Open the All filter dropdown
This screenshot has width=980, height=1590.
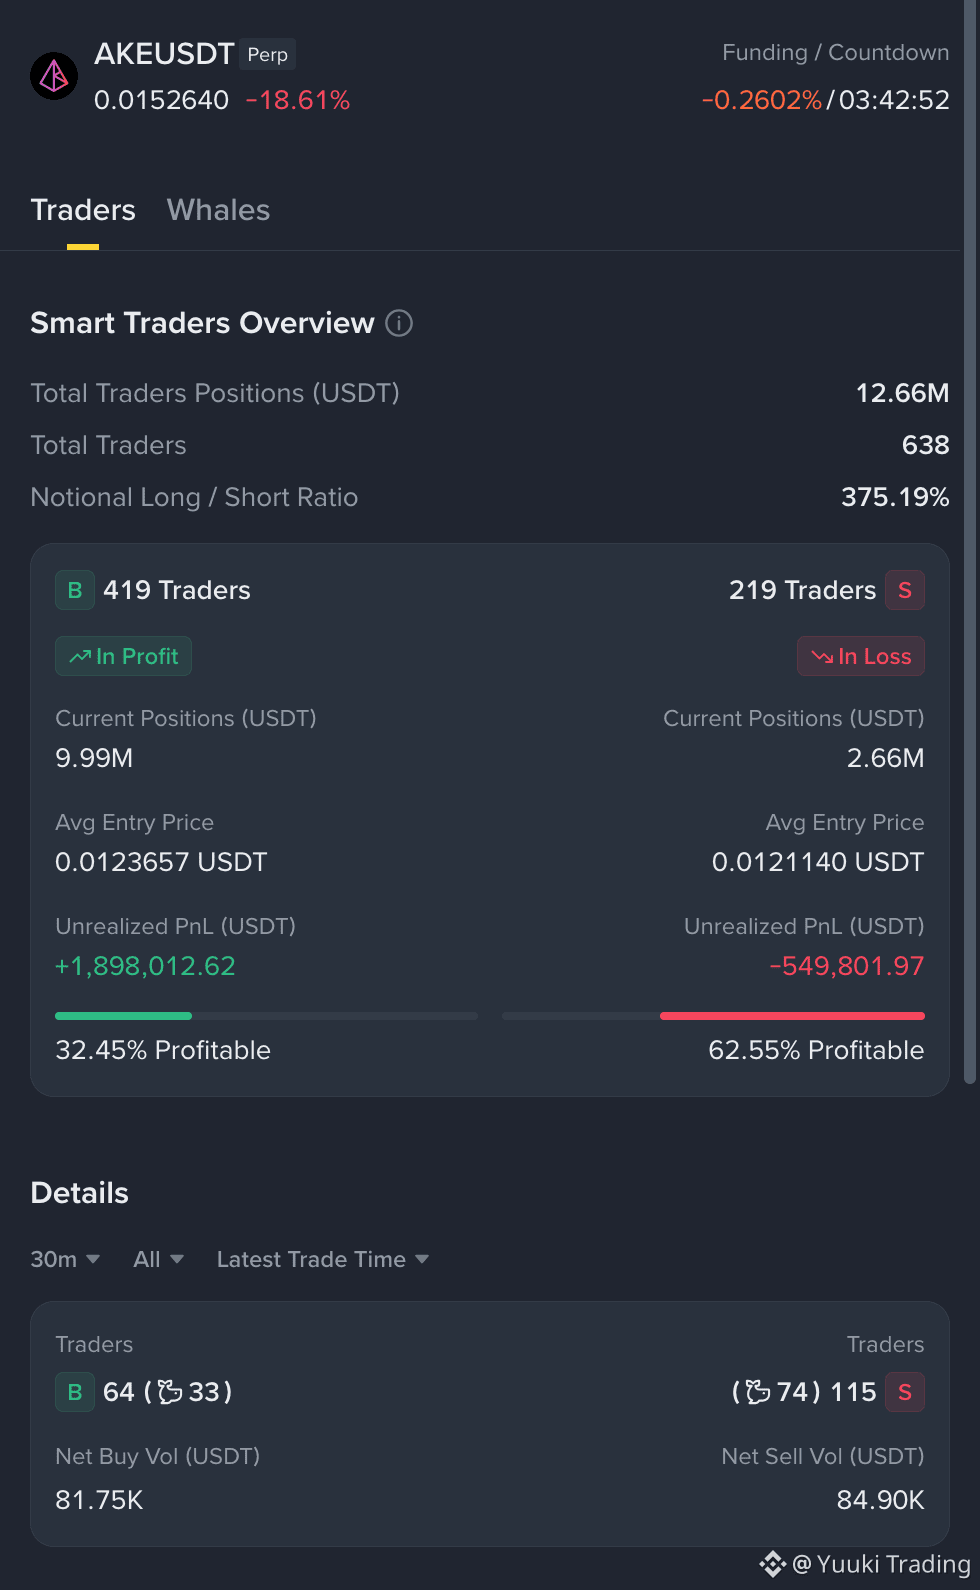coord(158,1259)
